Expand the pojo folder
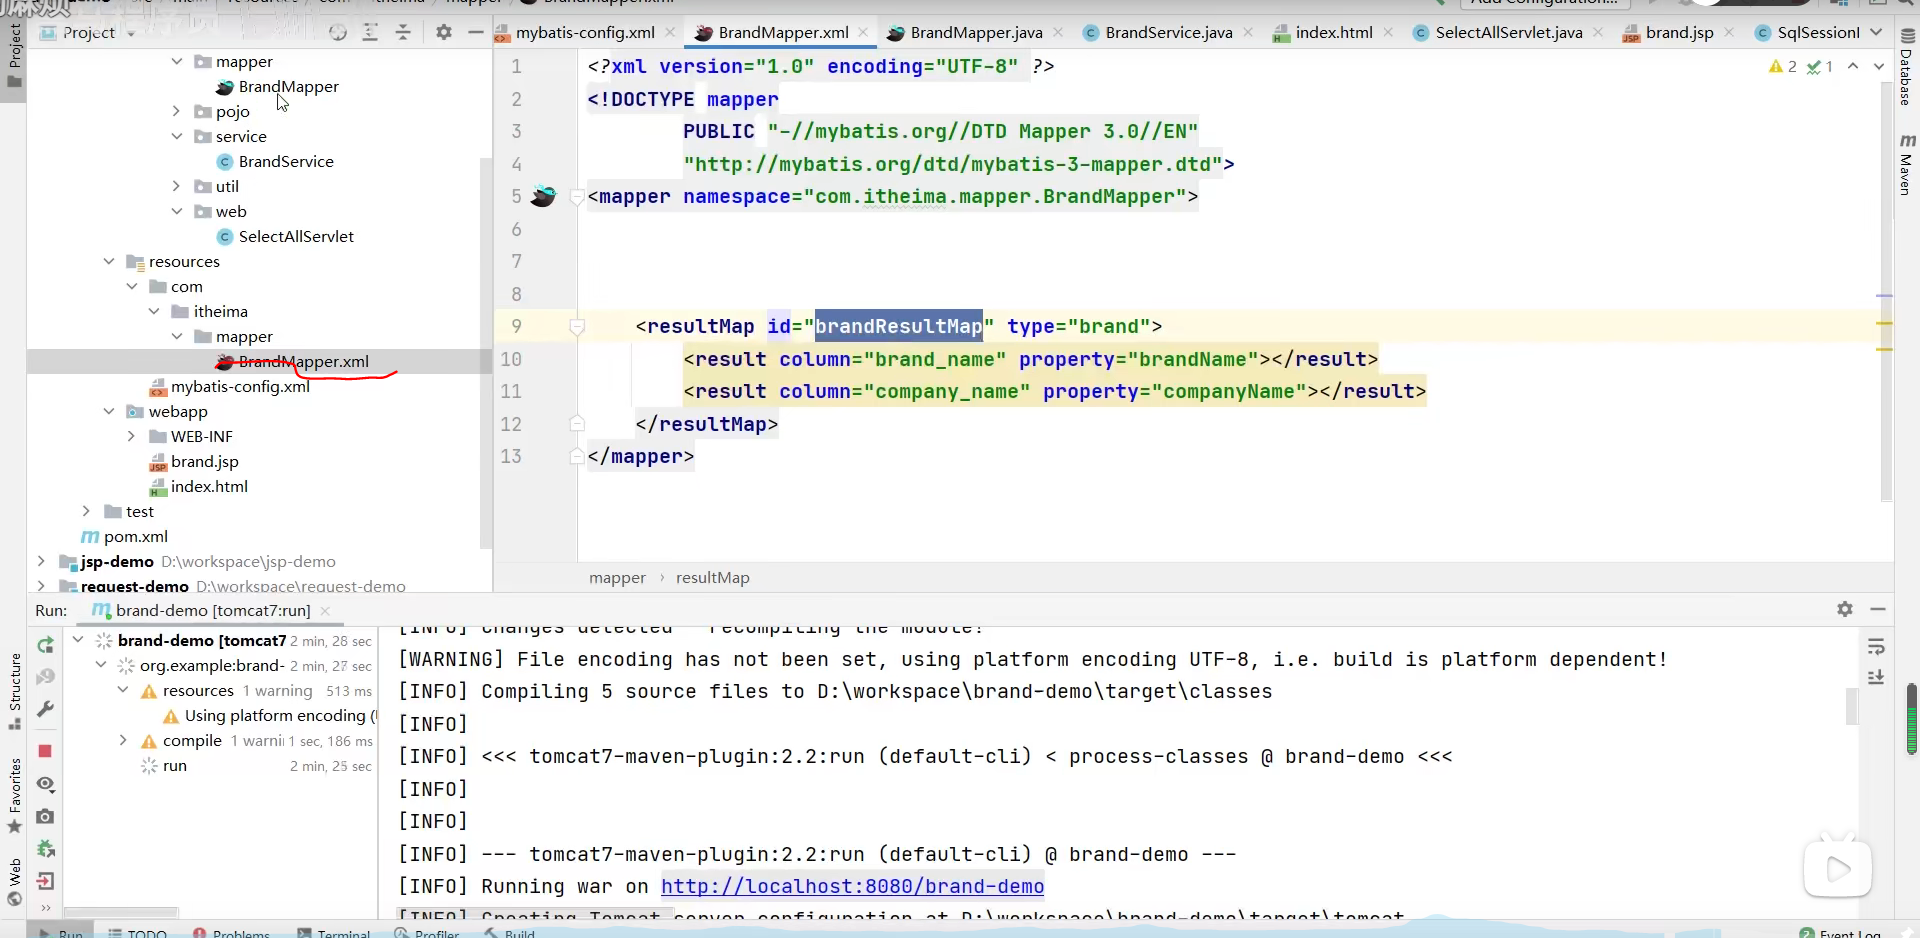Screen dimensions: 1920x938 pyautogui.click(x=177, y=111)
